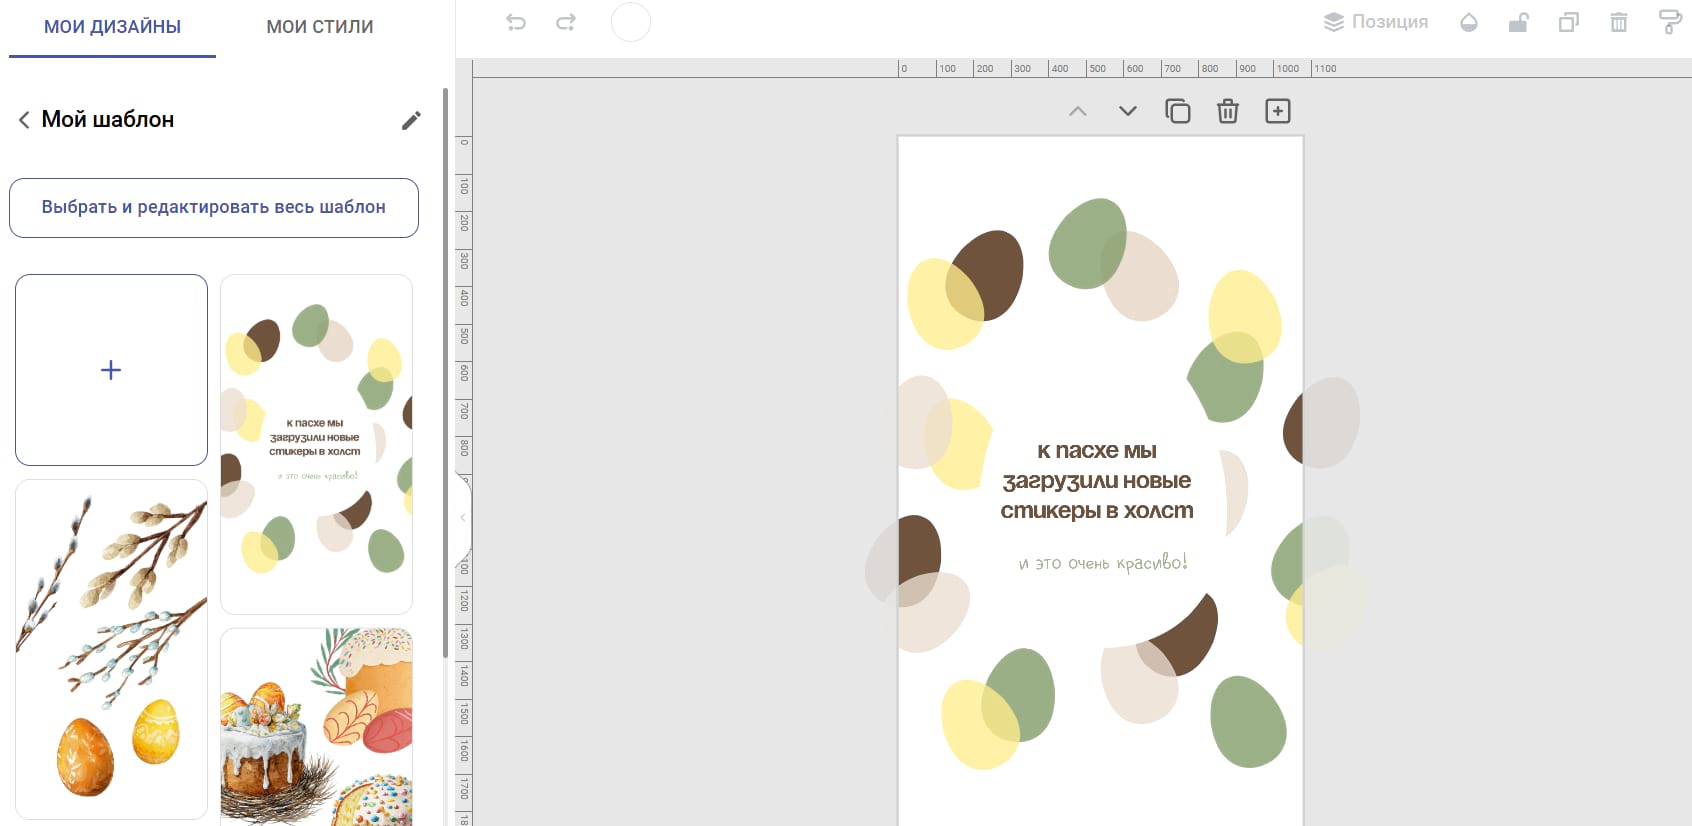Select the willow branches and eggs thumbnail
The image size is (1692, 826).
(x=111, y=650)
